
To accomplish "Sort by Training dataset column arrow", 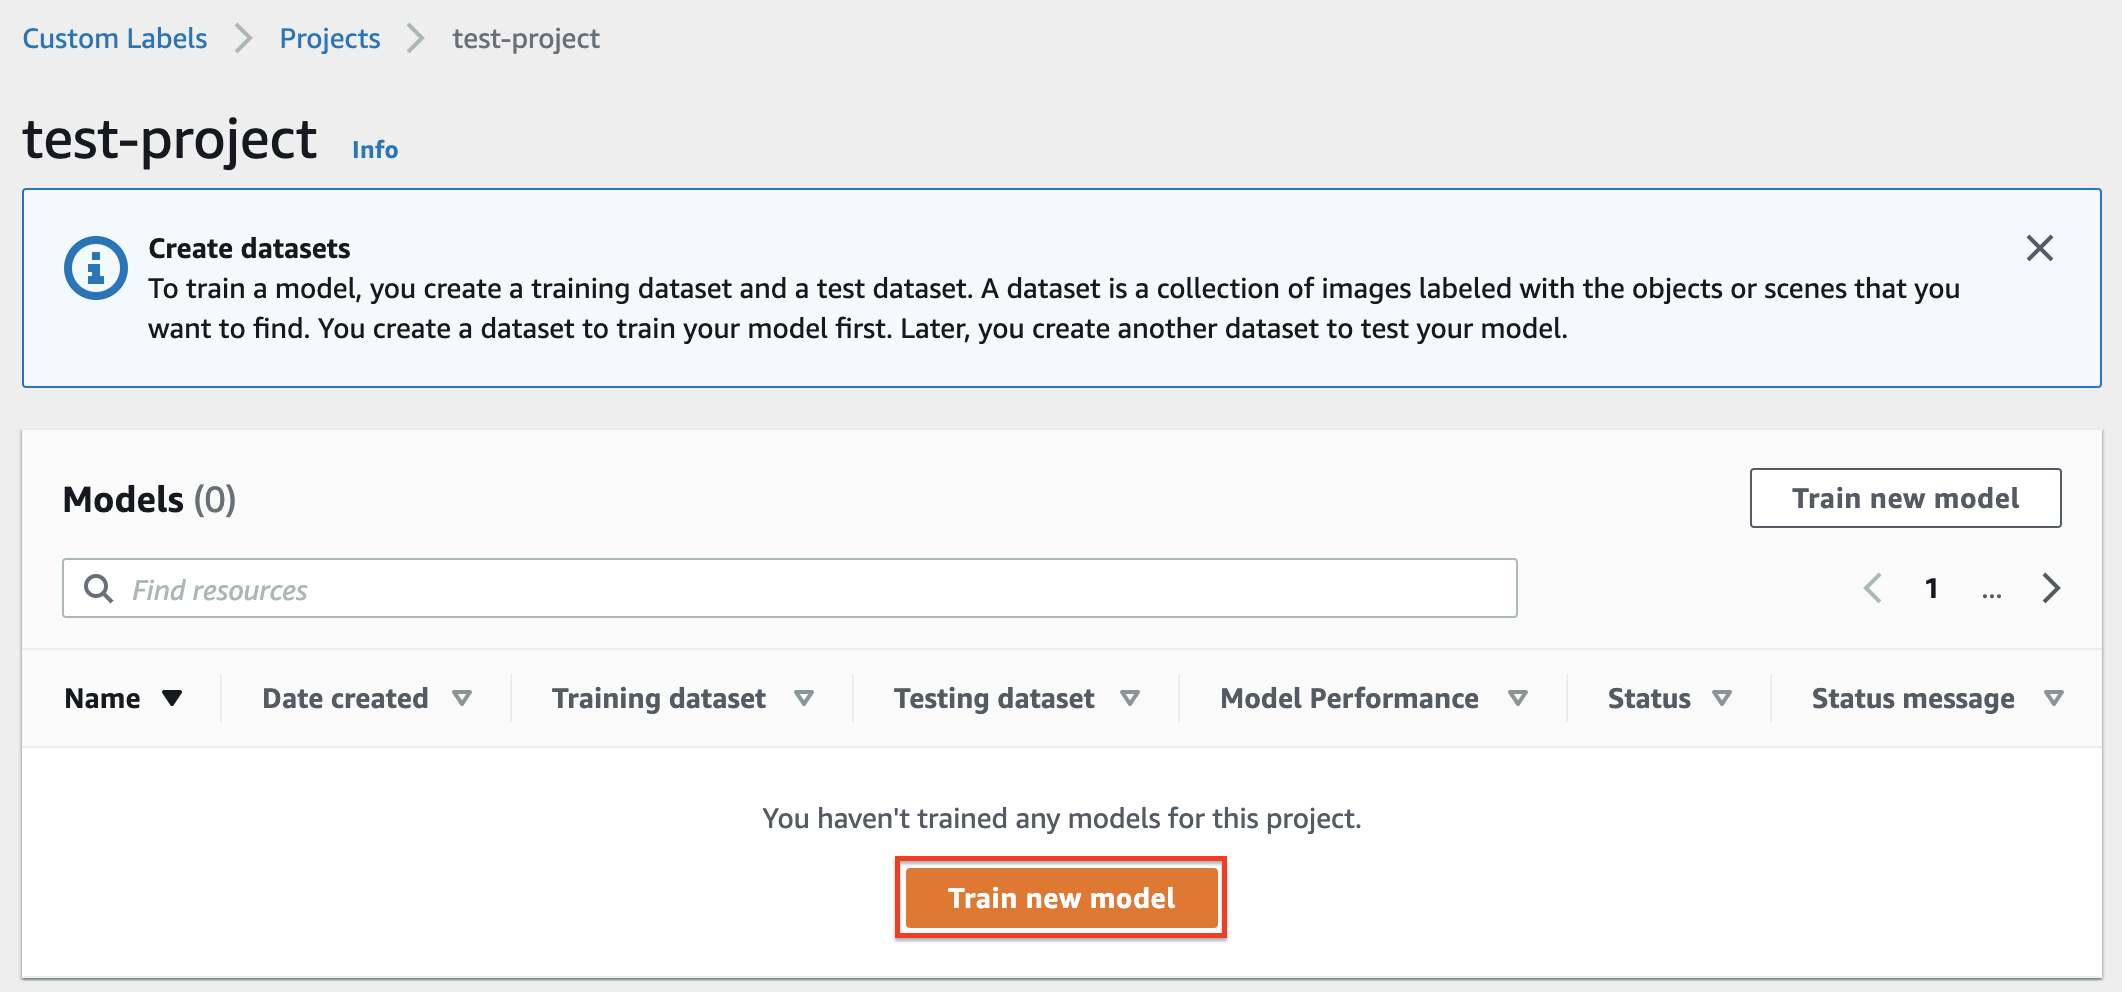I will (804, 698).
